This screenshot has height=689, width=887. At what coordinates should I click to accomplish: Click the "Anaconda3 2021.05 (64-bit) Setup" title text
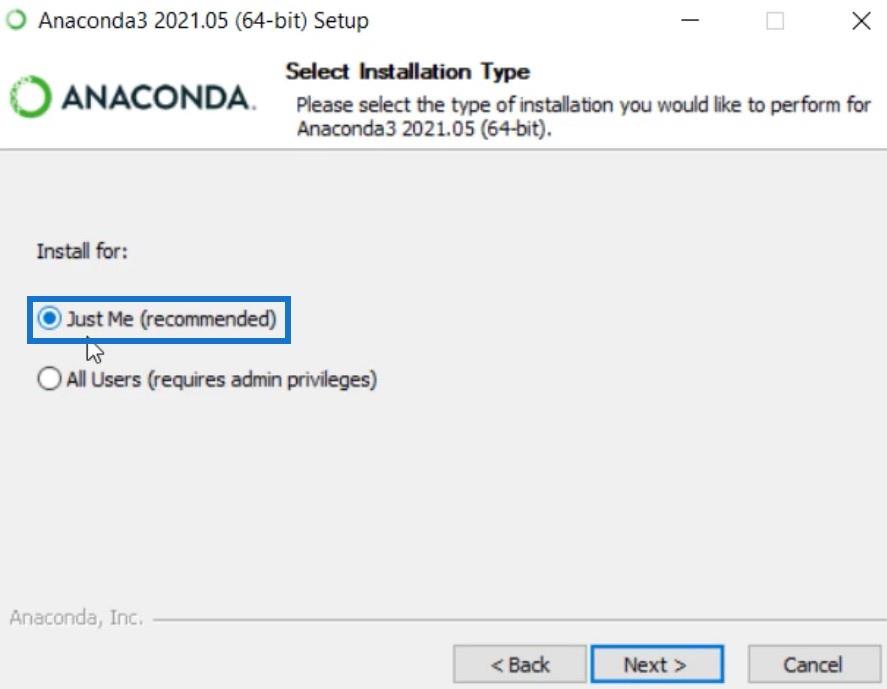tap(204, 21)
